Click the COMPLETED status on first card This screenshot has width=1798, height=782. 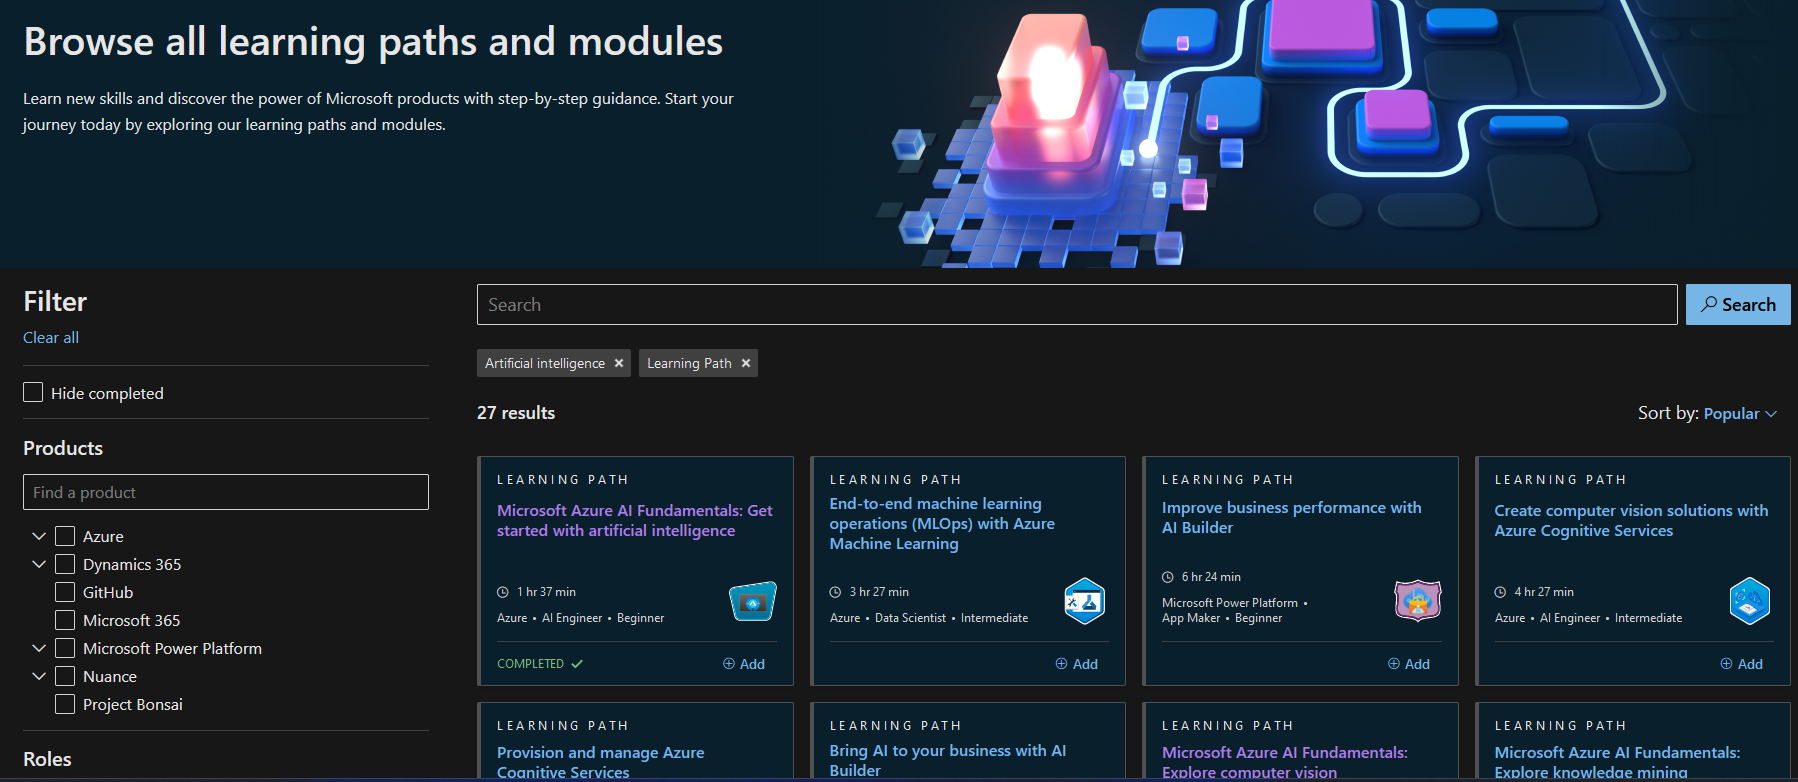540,664
